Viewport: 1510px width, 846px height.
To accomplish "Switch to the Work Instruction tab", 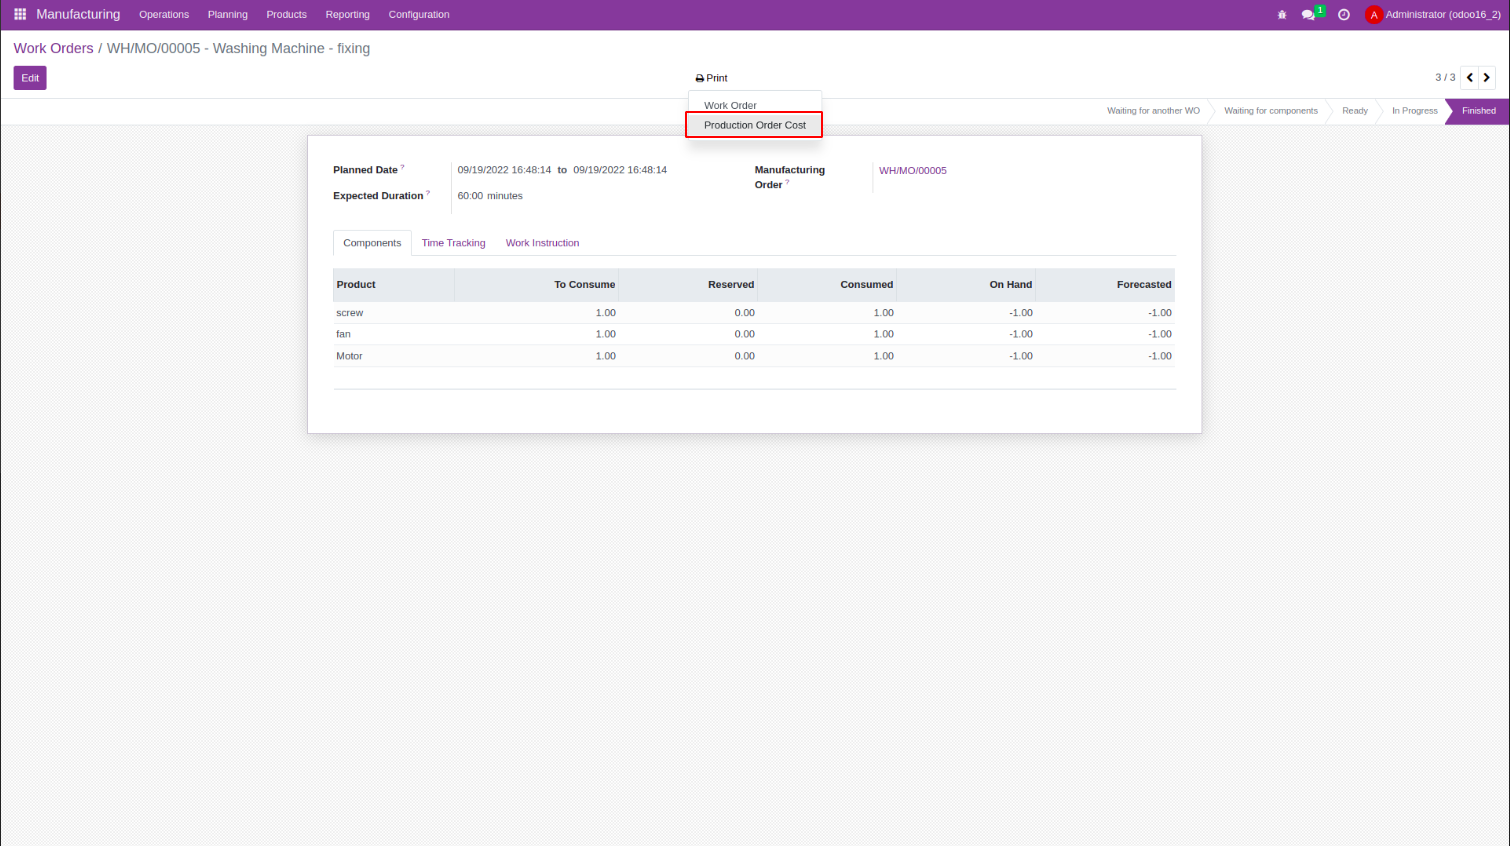I will [x=542, y=243].
